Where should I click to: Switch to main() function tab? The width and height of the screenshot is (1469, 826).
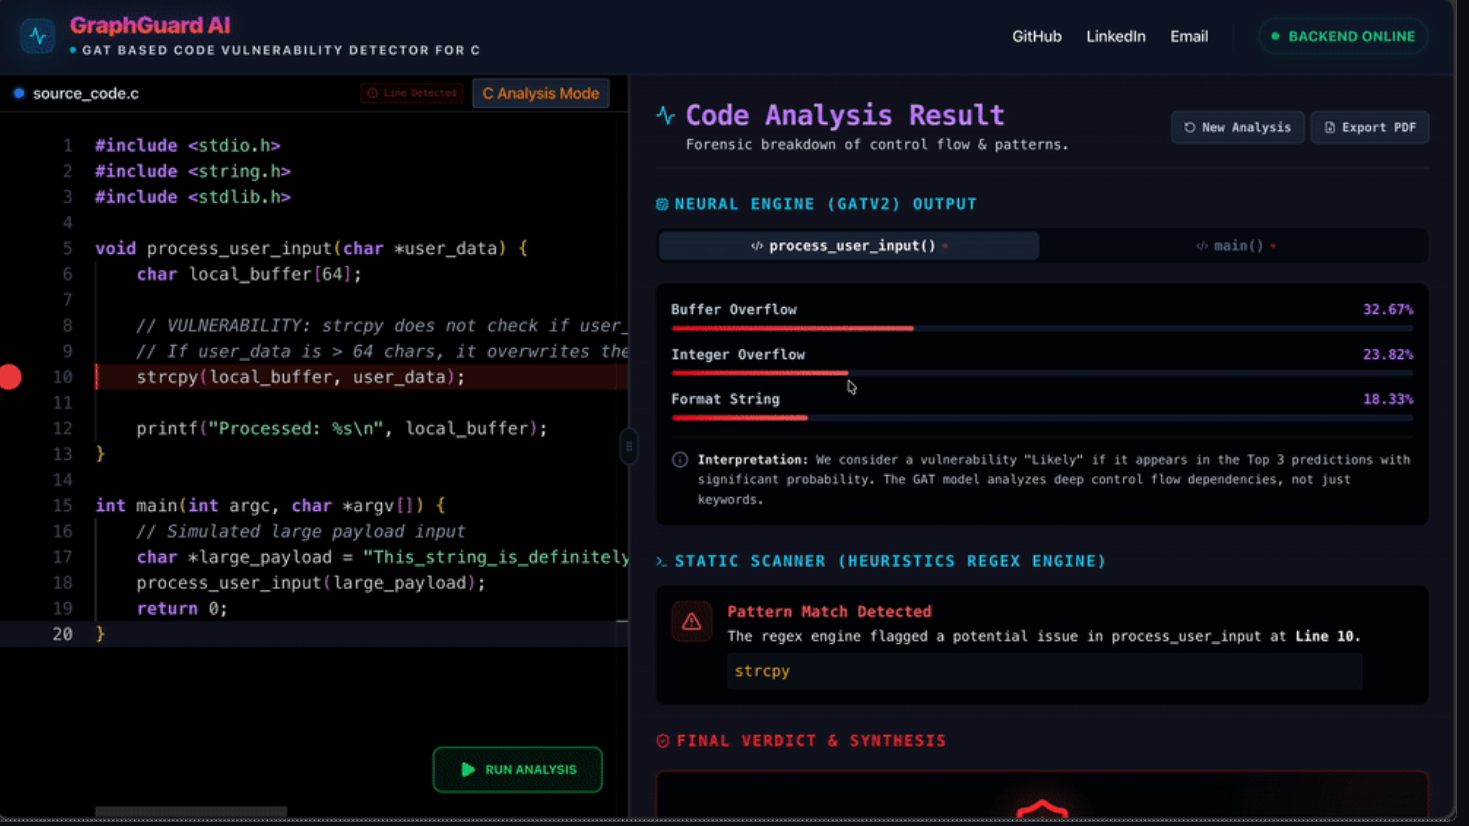click(x=1235, y=245)
